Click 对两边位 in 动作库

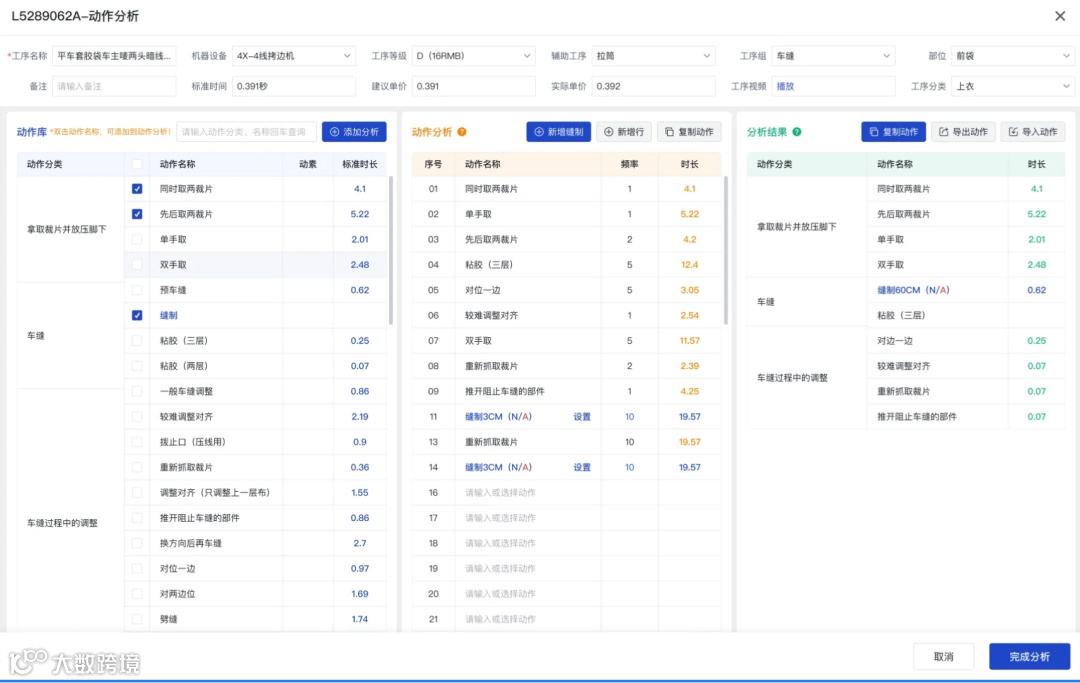coord(178,594)
